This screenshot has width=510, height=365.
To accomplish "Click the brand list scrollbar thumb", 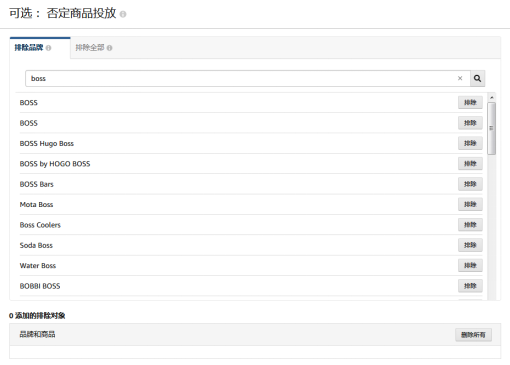I will pos(491,128).
